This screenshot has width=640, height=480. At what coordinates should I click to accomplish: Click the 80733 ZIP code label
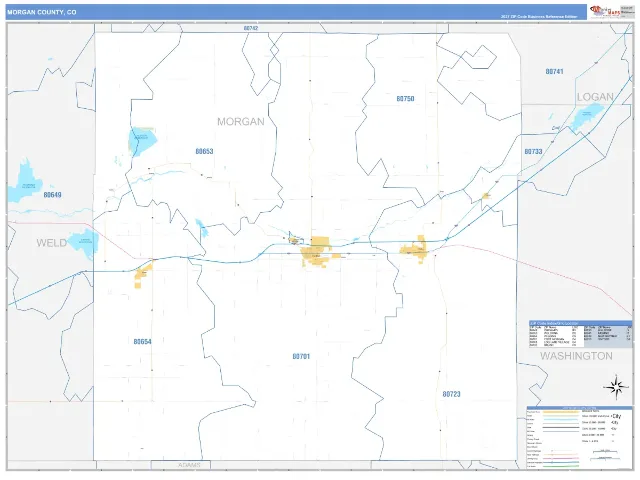[x=533, y=151]
